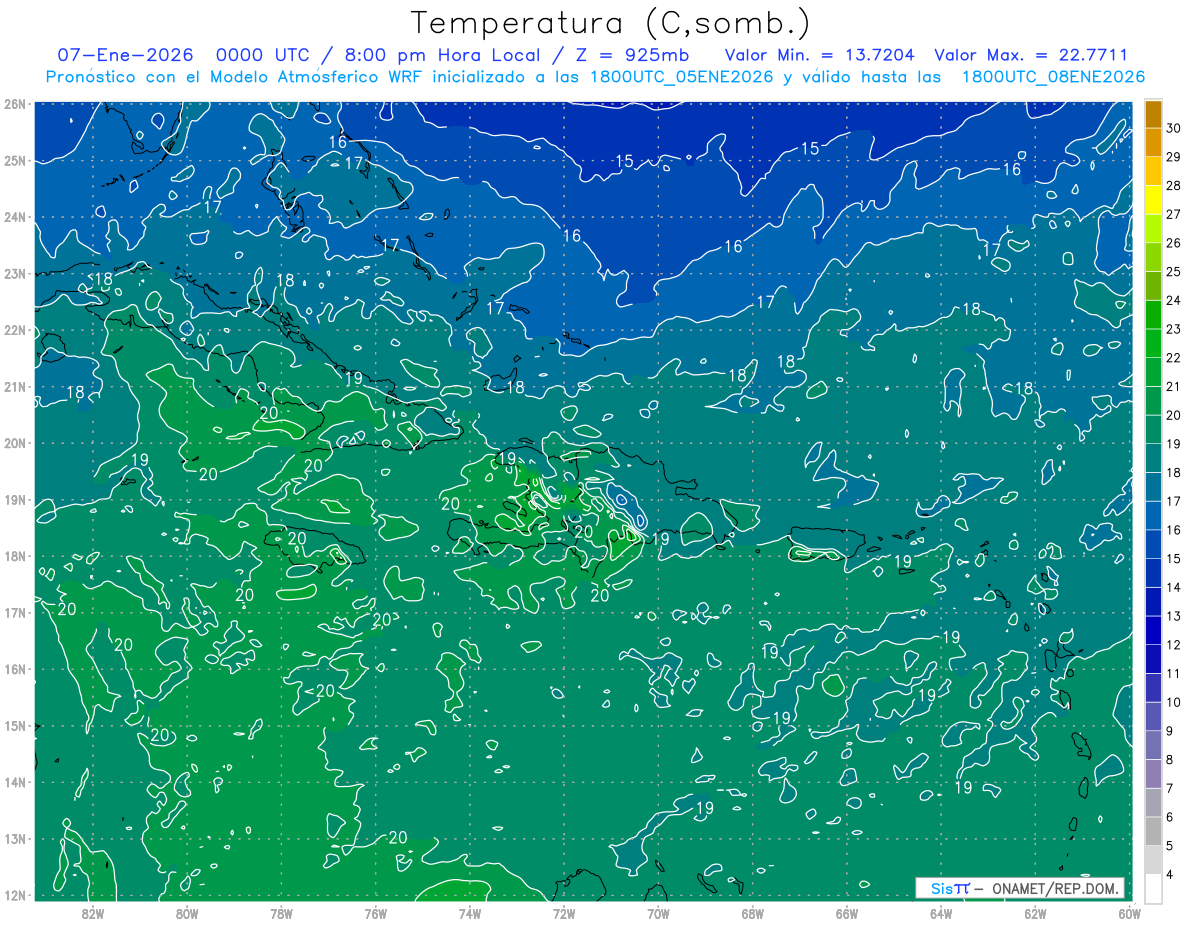
Task: Select the '0000 UTC' time label
Action: point(261,55)
